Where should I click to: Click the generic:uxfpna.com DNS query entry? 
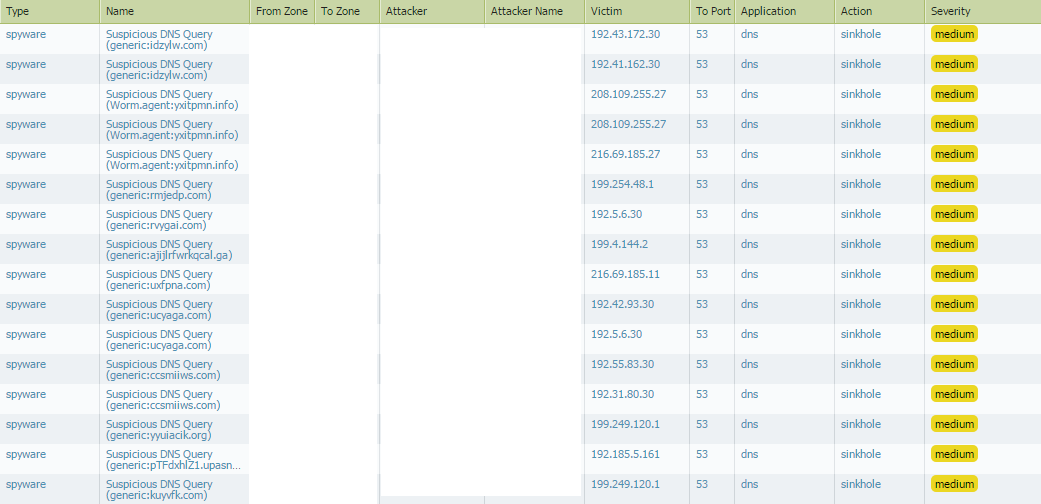point(159,280)
